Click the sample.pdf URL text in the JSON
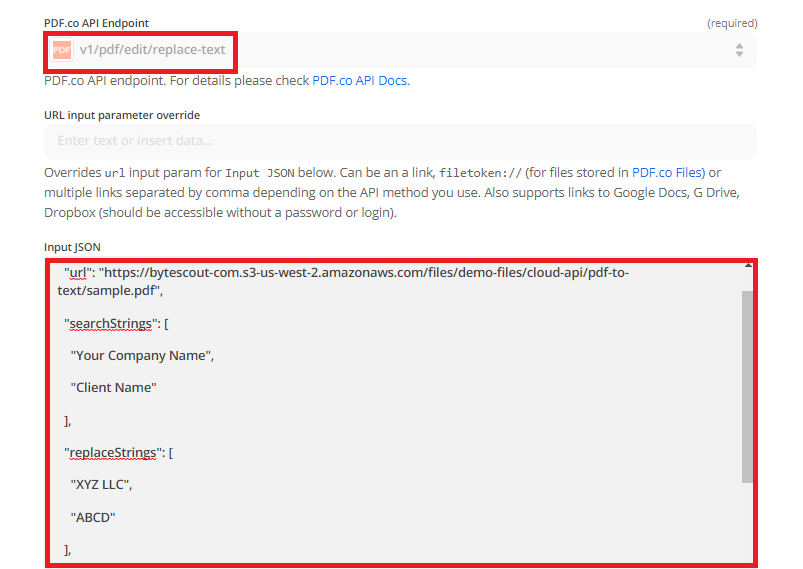 pyautogui.click(x=343, y=281)
